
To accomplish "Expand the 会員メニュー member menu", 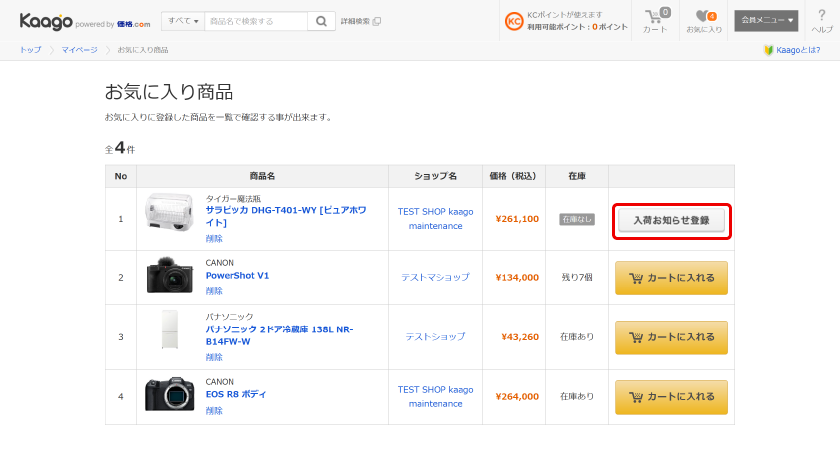I will [x=766, y=20].
